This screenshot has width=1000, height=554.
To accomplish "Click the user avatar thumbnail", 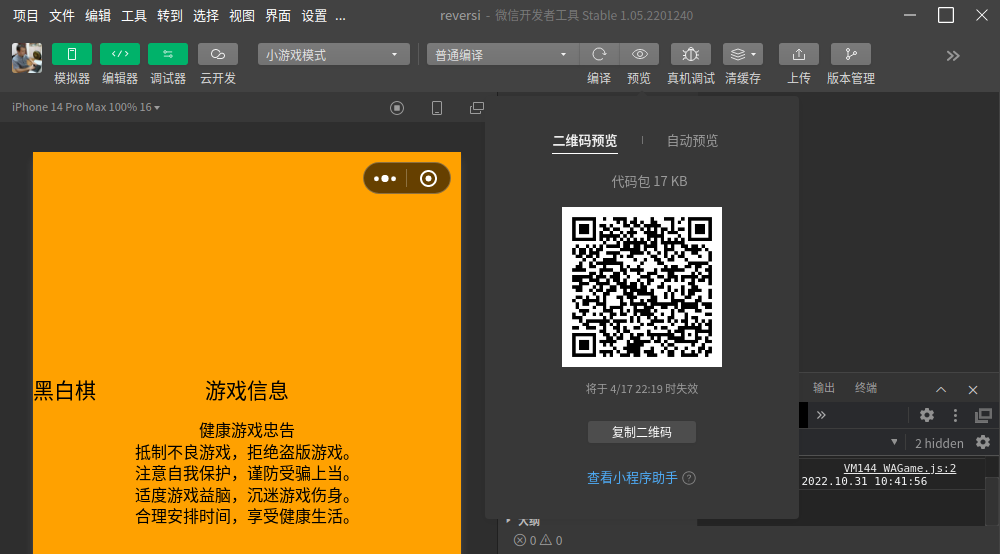I will point(27,58).
